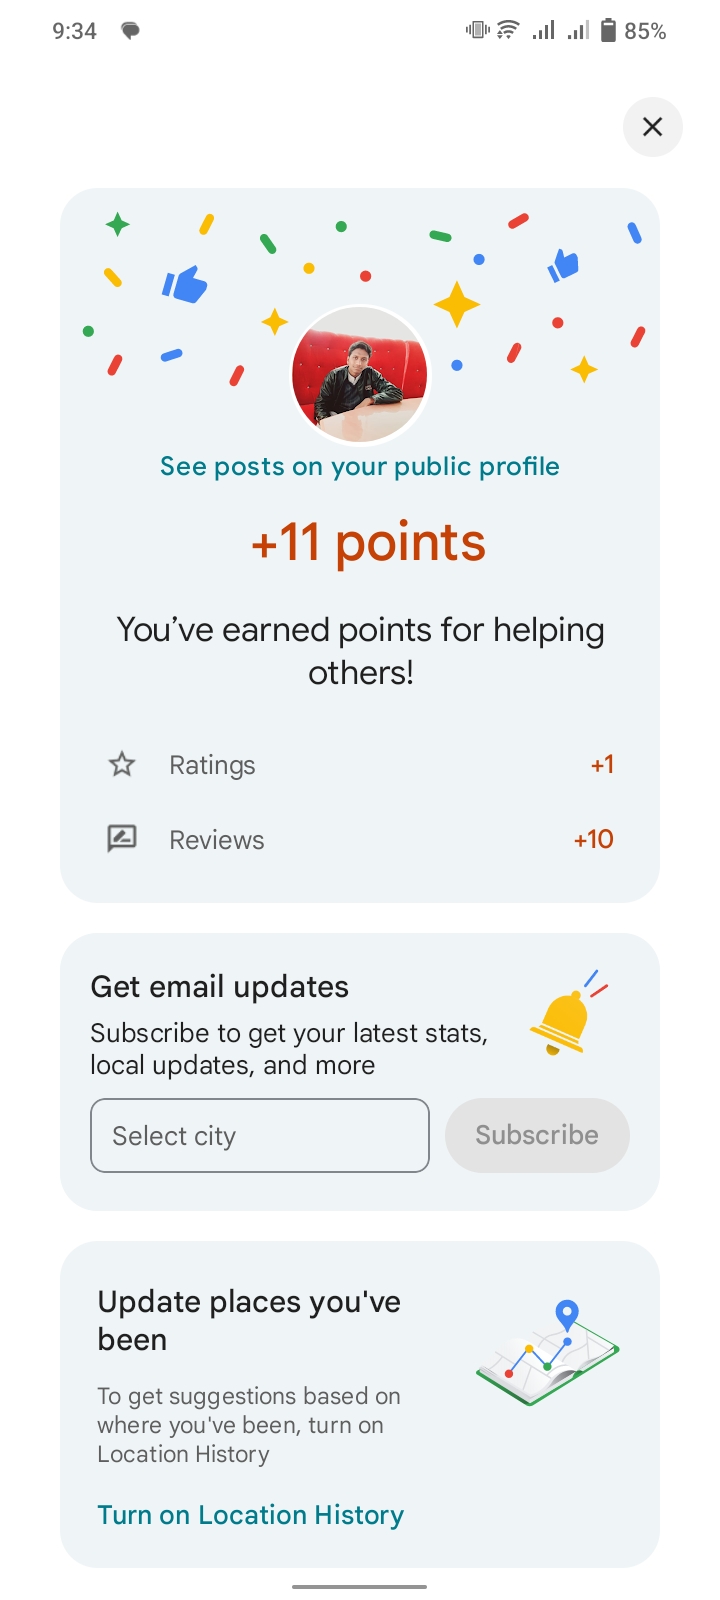Tap the Update places you've been heading
The height and width of the screenshot is (1600, 720).
249,1320
